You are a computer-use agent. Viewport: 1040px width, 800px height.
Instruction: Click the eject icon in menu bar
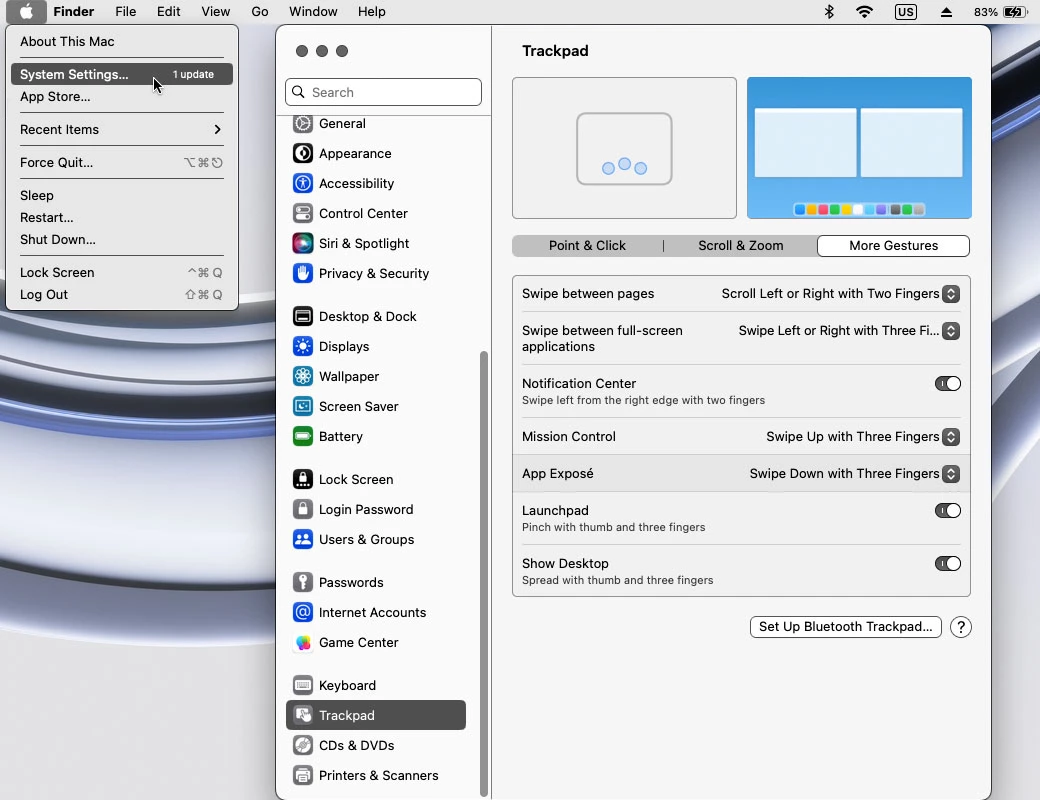[946, 12]
